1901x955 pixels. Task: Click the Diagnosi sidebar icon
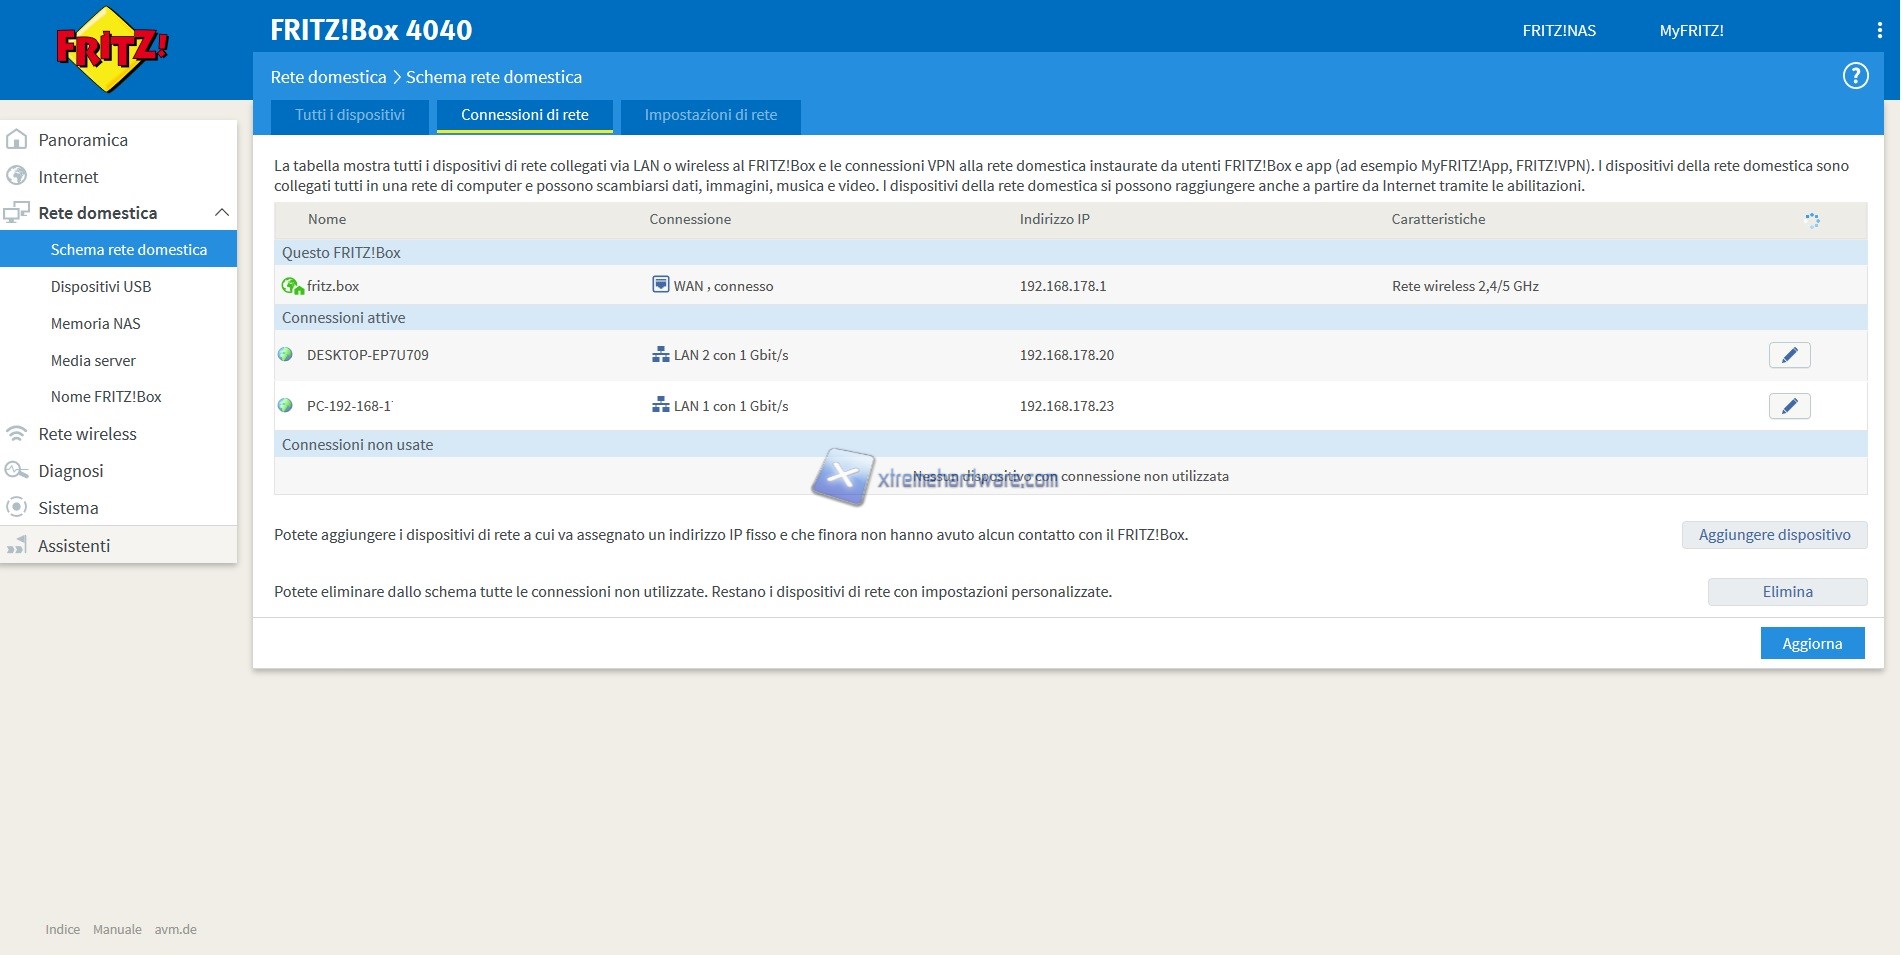coord(17,471)
